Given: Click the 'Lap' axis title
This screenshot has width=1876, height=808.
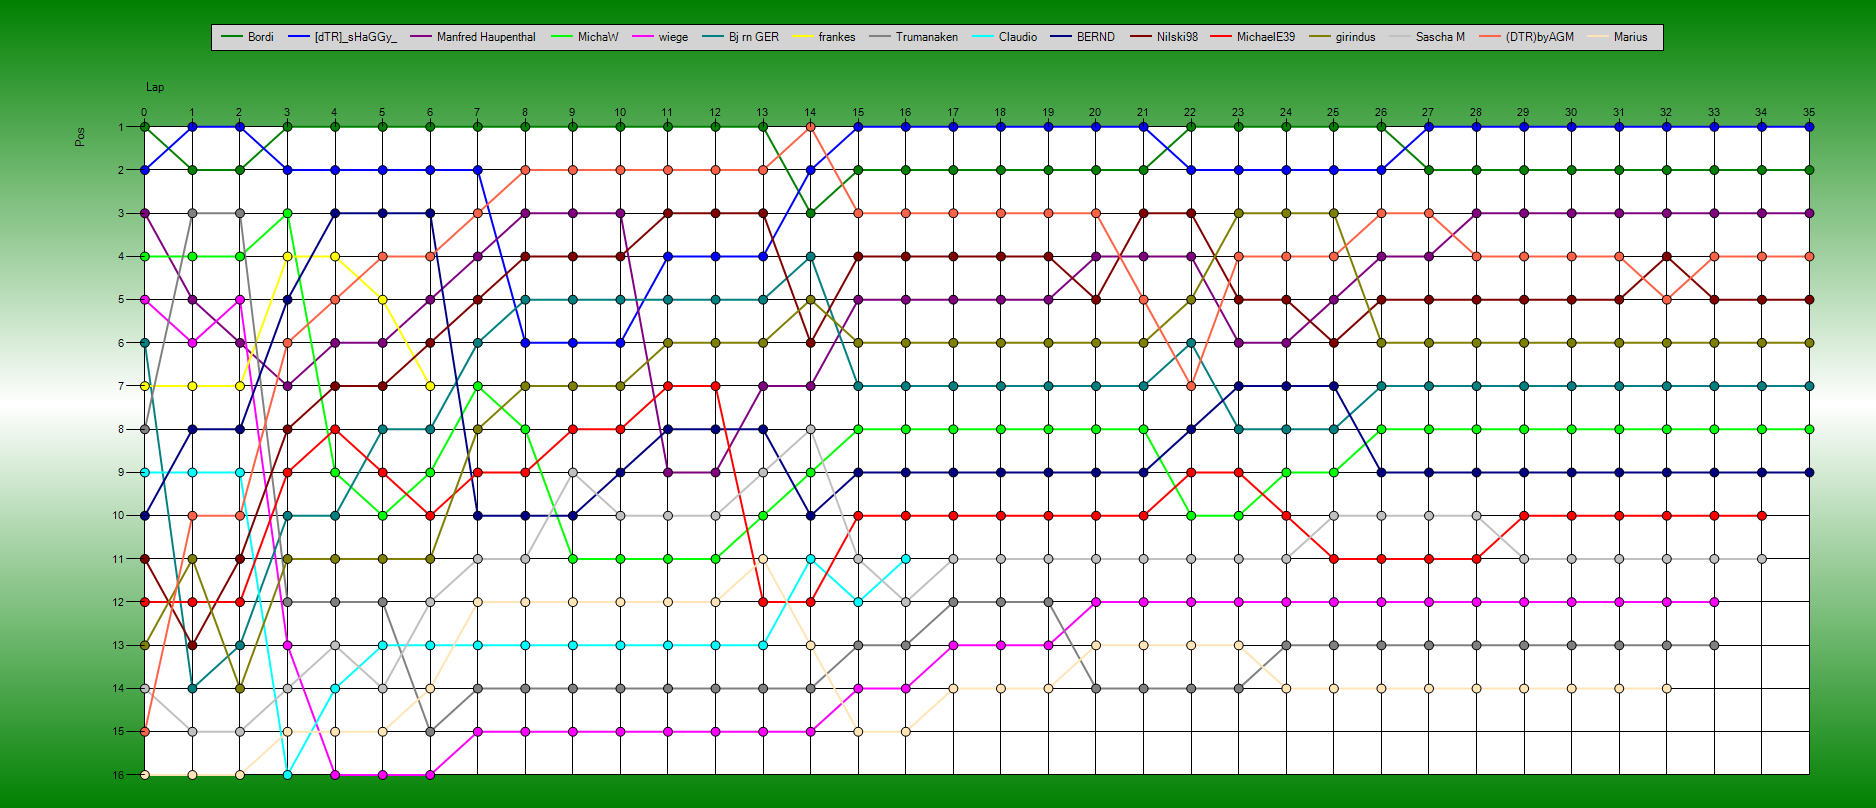Looking at the screenshot, I should pos(155,87).
